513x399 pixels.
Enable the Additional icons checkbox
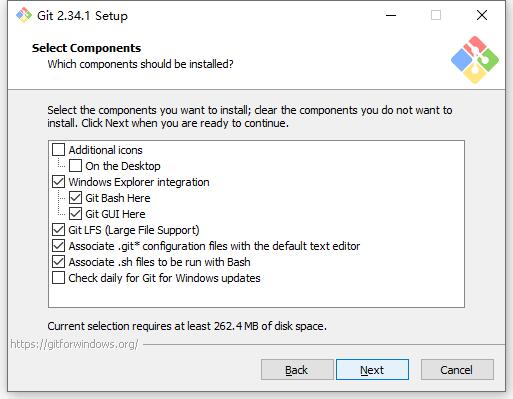coord(58,150)
